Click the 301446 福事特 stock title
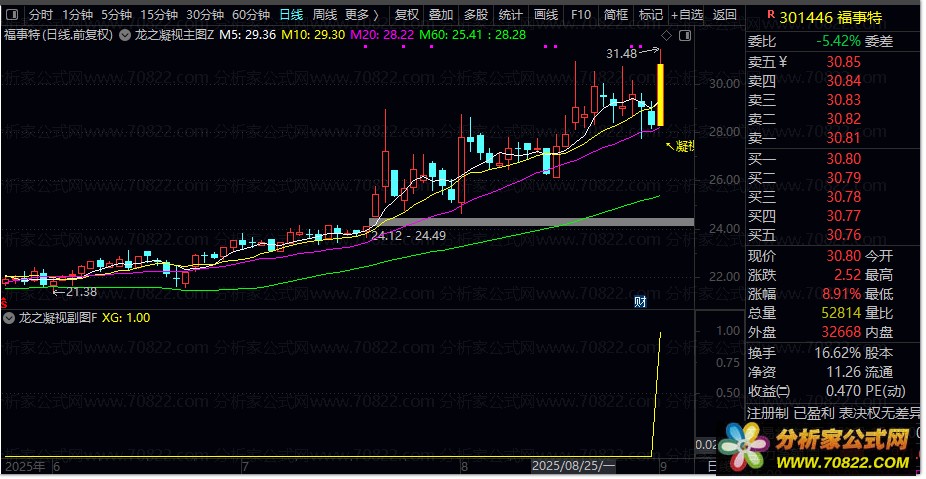Image resolution: width=926 pixels, height=479 pixels. click(x=830, y=18)
